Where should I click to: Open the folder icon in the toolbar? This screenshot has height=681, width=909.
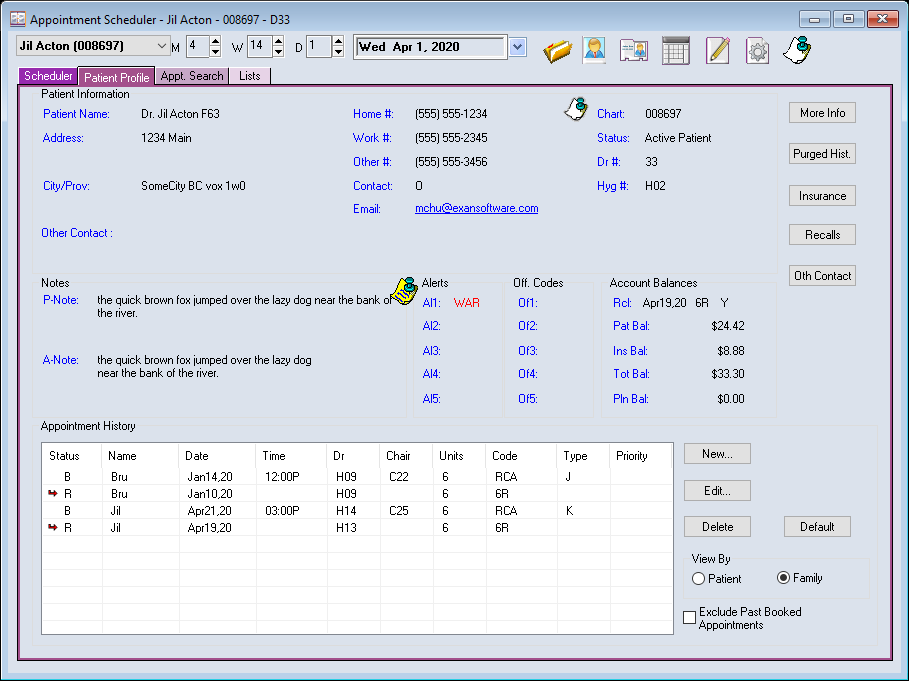557,50
